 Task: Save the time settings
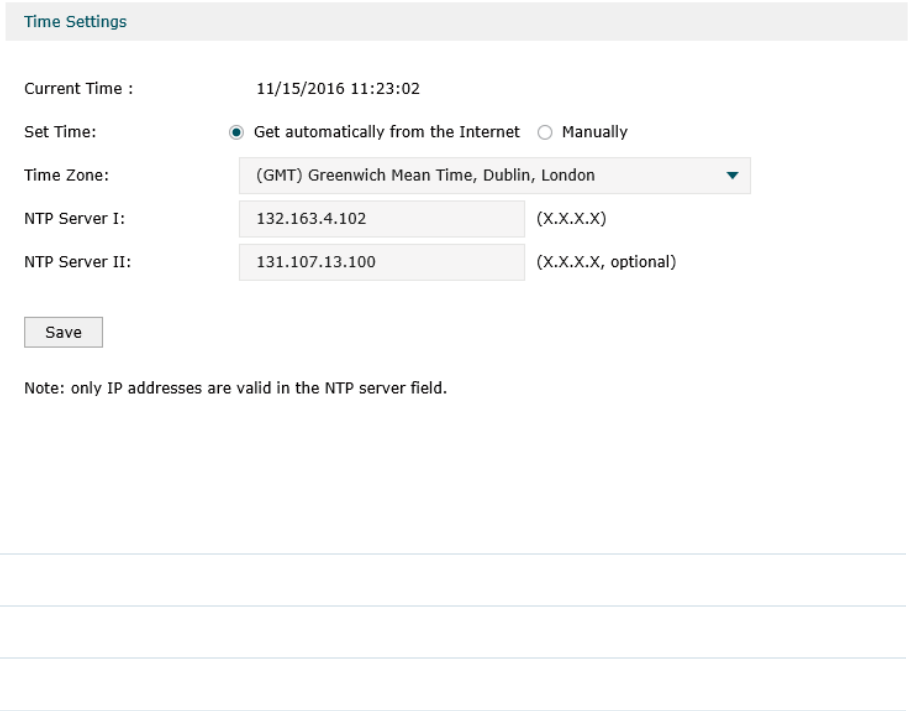pos(64,332)
